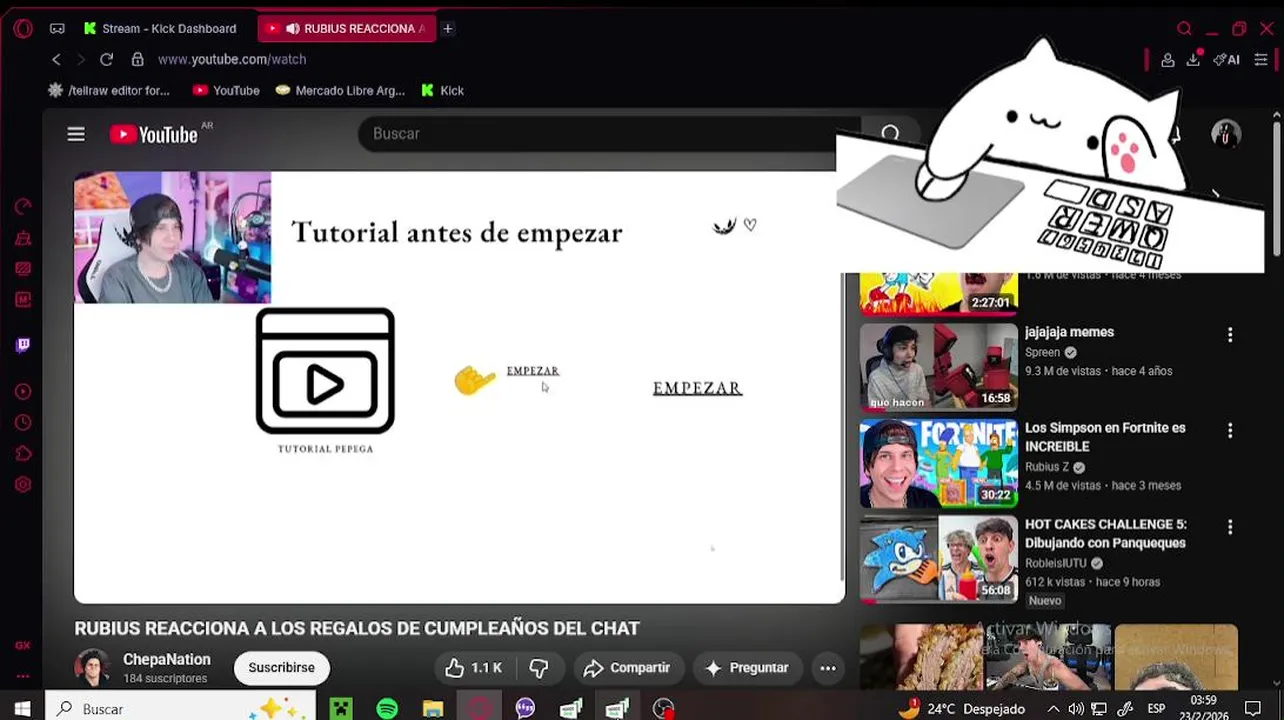Open the browser tab search magnifier icon
The width and height of the screenshot is (1284, 720).
click(x=1184, y=28)
